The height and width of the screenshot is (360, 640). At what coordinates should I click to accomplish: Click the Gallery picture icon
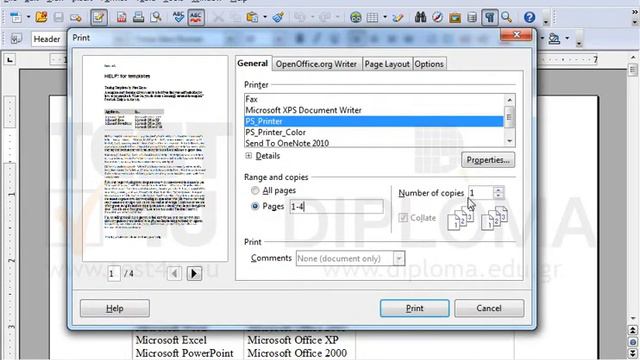click(x=455, y=17)
